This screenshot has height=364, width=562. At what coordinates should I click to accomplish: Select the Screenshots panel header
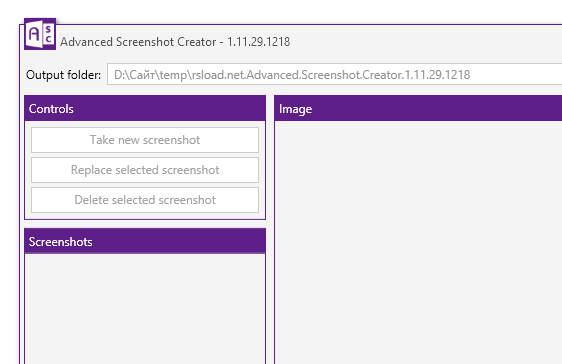pyautogui.click(x=145, y=241)
